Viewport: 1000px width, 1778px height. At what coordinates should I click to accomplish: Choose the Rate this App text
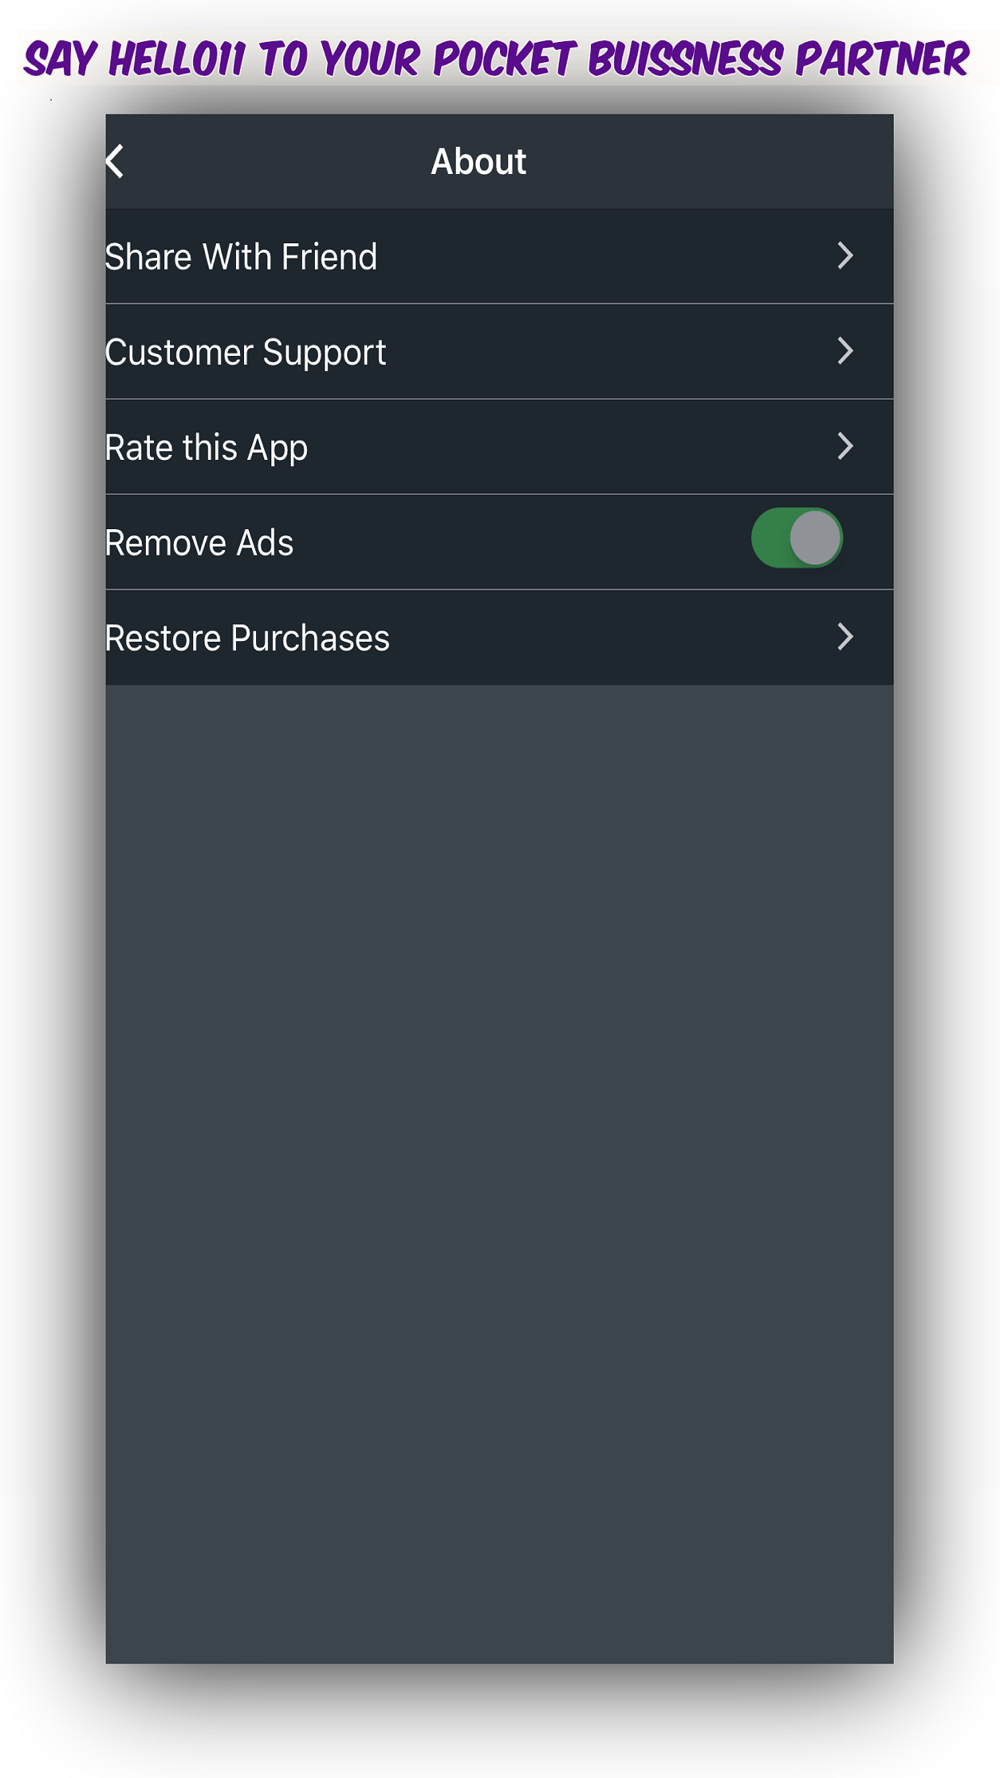coord(206,448)
